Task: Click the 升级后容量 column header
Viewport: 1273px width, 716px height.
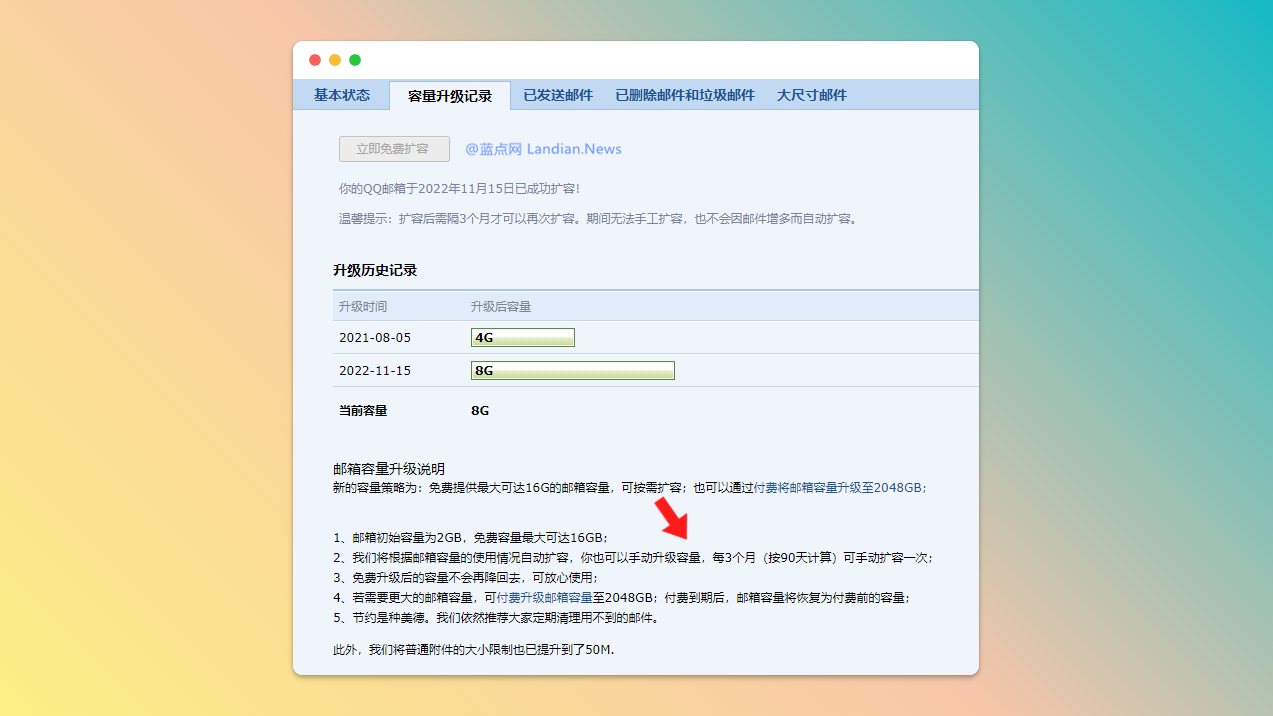Action: tap(501, 306)
